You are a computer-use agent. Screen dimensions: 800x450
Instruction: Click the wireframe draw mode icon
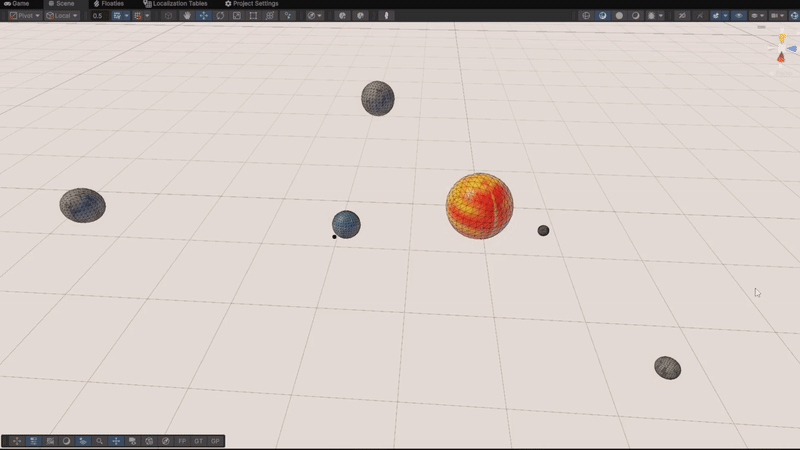[586, 16]
